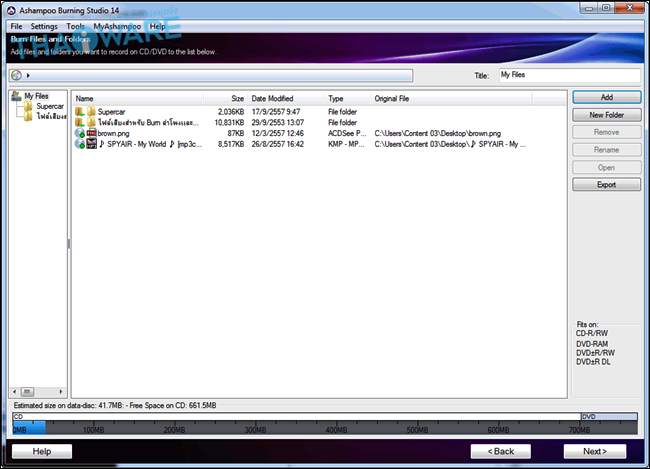Click brown.png file icon
Image resolution: width=650 pixels, height=469 pixels.
(x=91, y=133)
